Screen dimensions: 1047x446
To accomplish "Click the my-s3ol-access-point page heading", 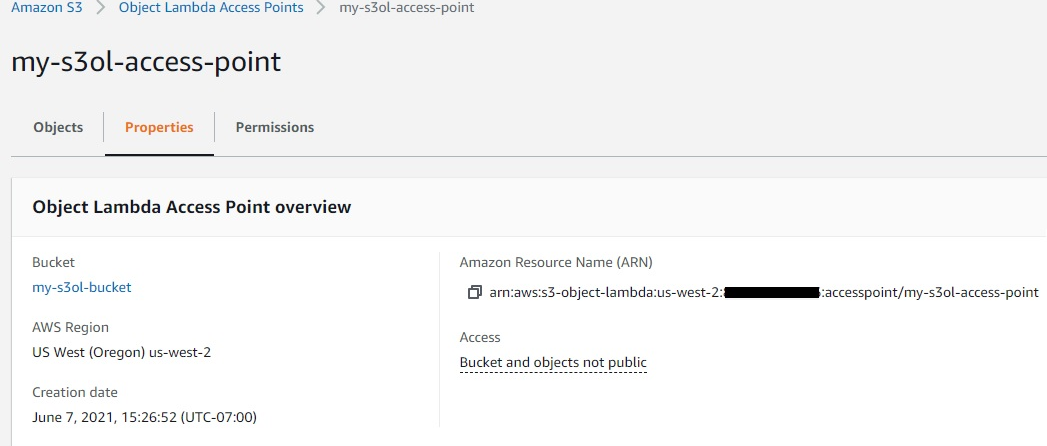I will (x=146, y=62).
